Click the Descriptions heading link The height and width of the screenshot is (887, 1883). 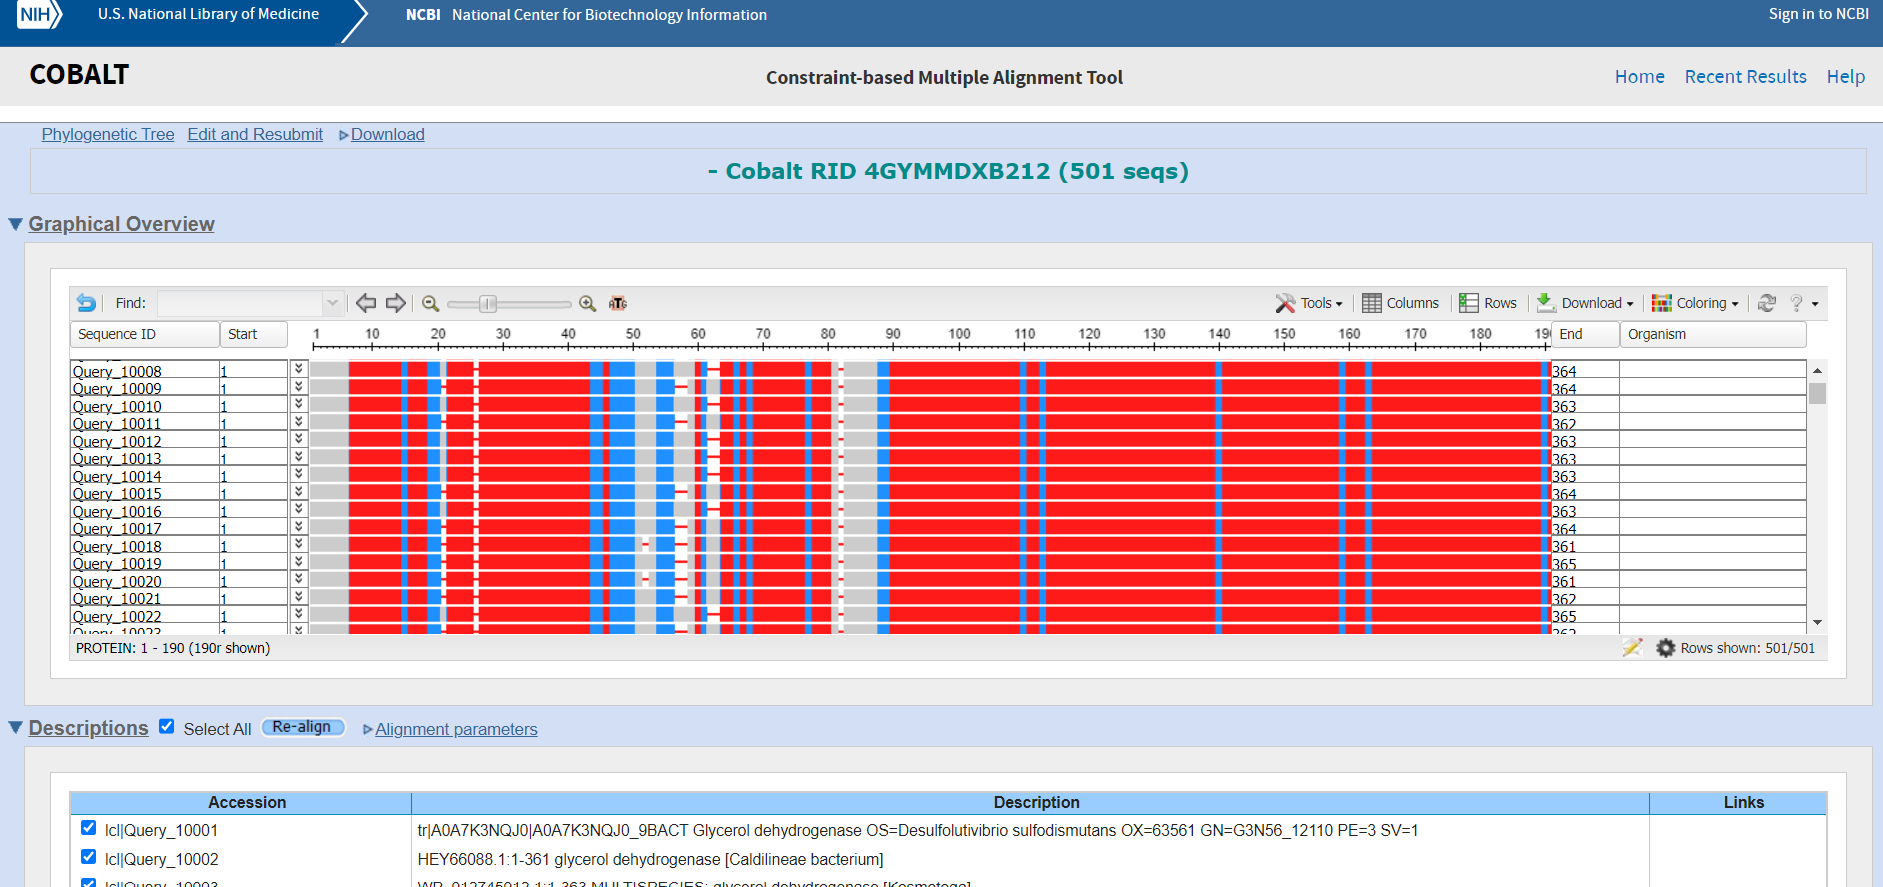(x=88, y=728)
